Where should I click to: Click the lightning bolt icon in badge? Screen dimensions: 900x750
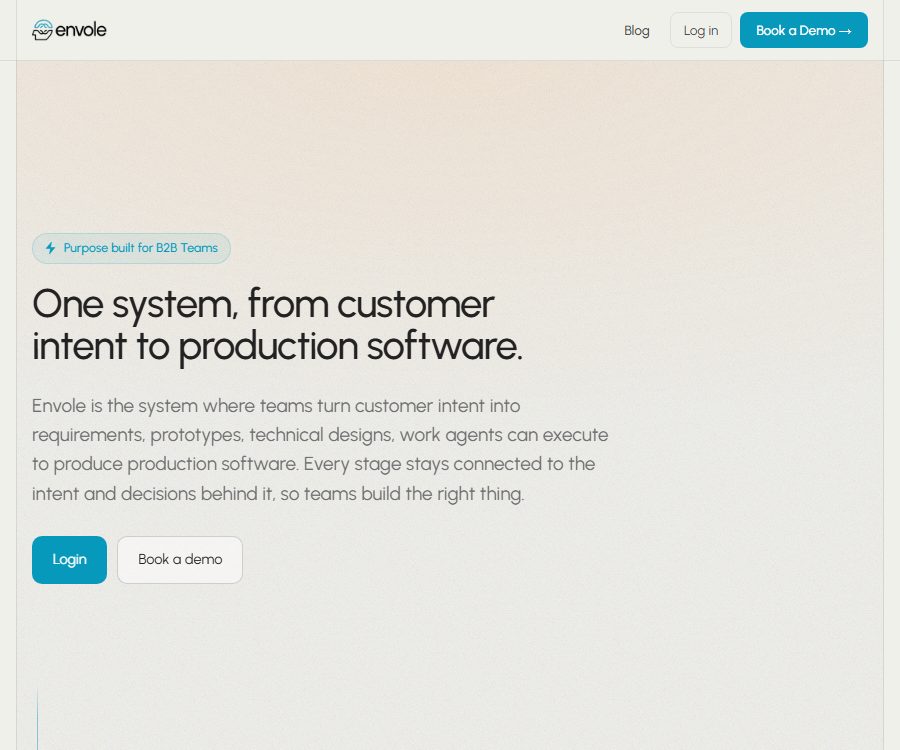[51, 248]
